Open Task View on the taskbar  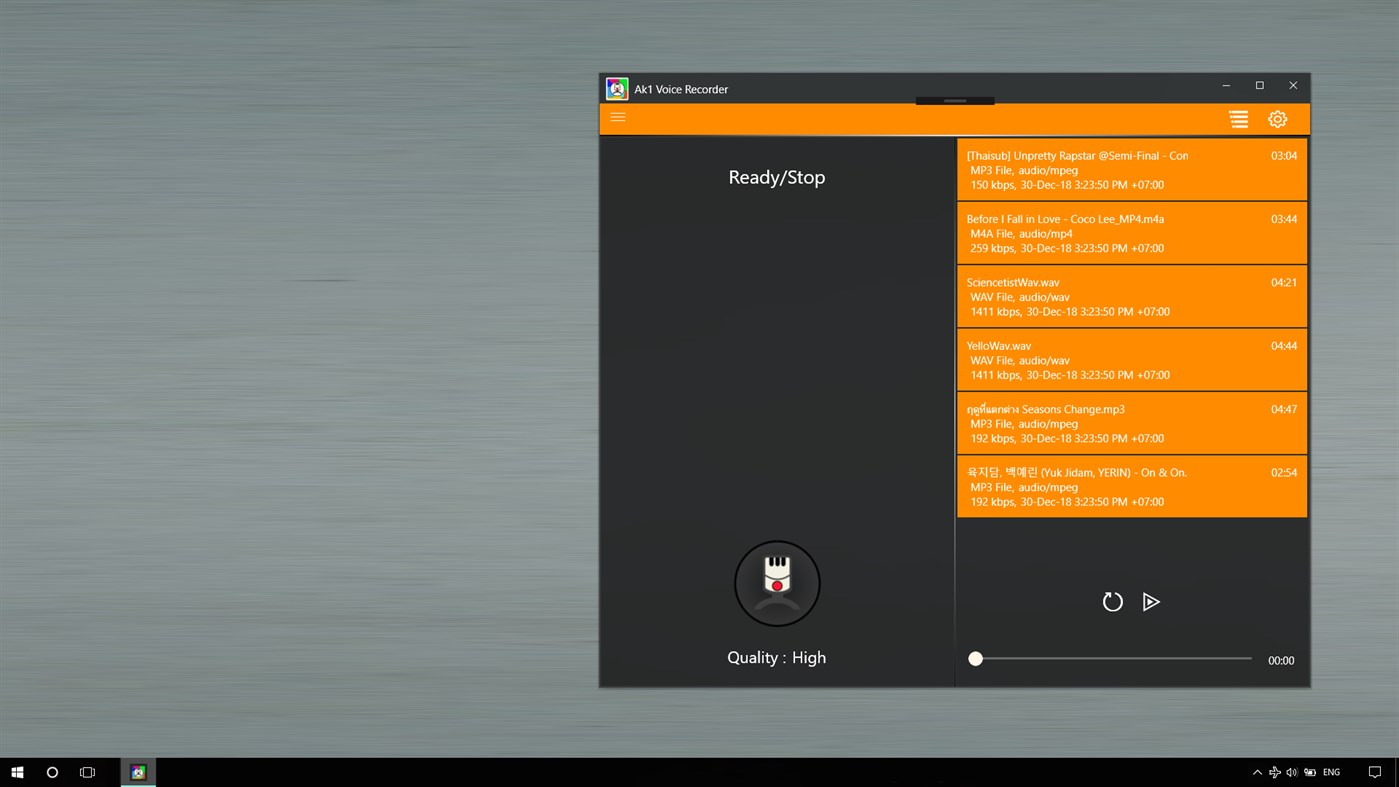(x=86, y=771)
